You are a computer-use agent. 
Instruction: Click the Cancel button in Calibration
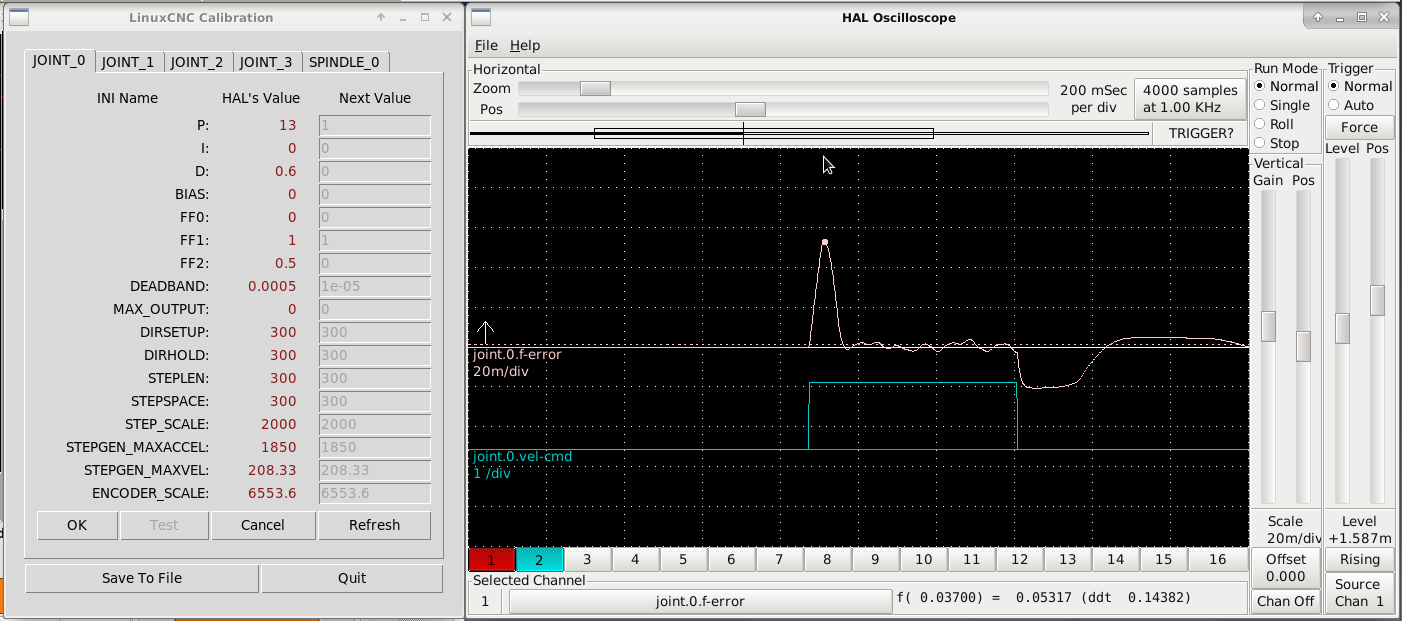(263, 525)
